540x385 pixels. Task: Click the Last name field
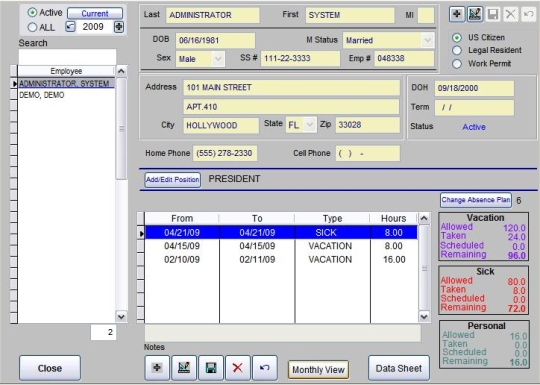tap(212, 15)
